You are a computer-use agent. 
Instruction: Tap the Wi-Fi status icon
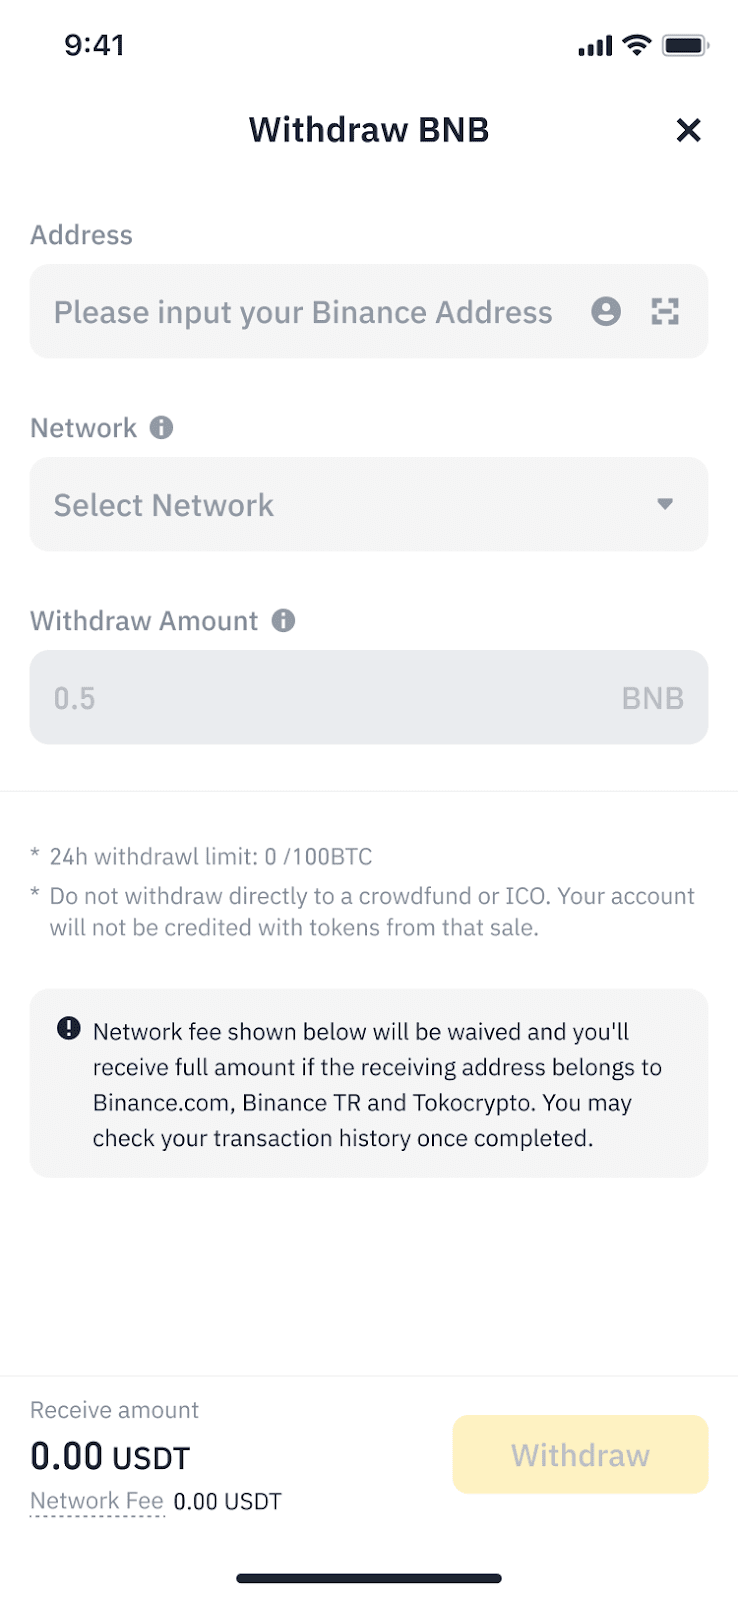636,44
